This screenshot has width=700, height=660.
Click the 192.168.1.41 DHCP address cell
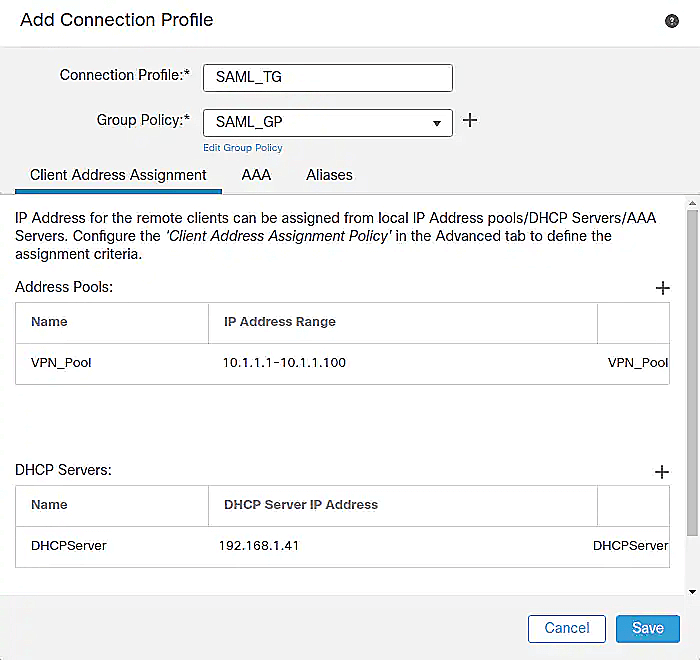coord(259,546)
